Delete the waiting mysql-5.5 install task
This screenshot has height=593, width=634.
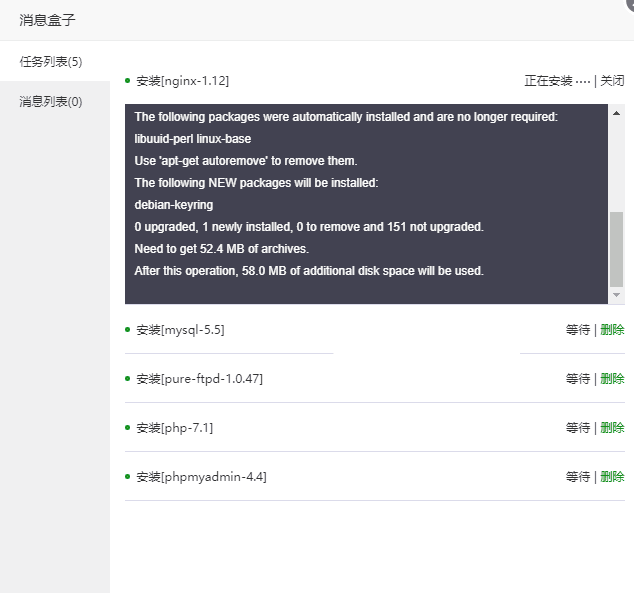point(612,330)
